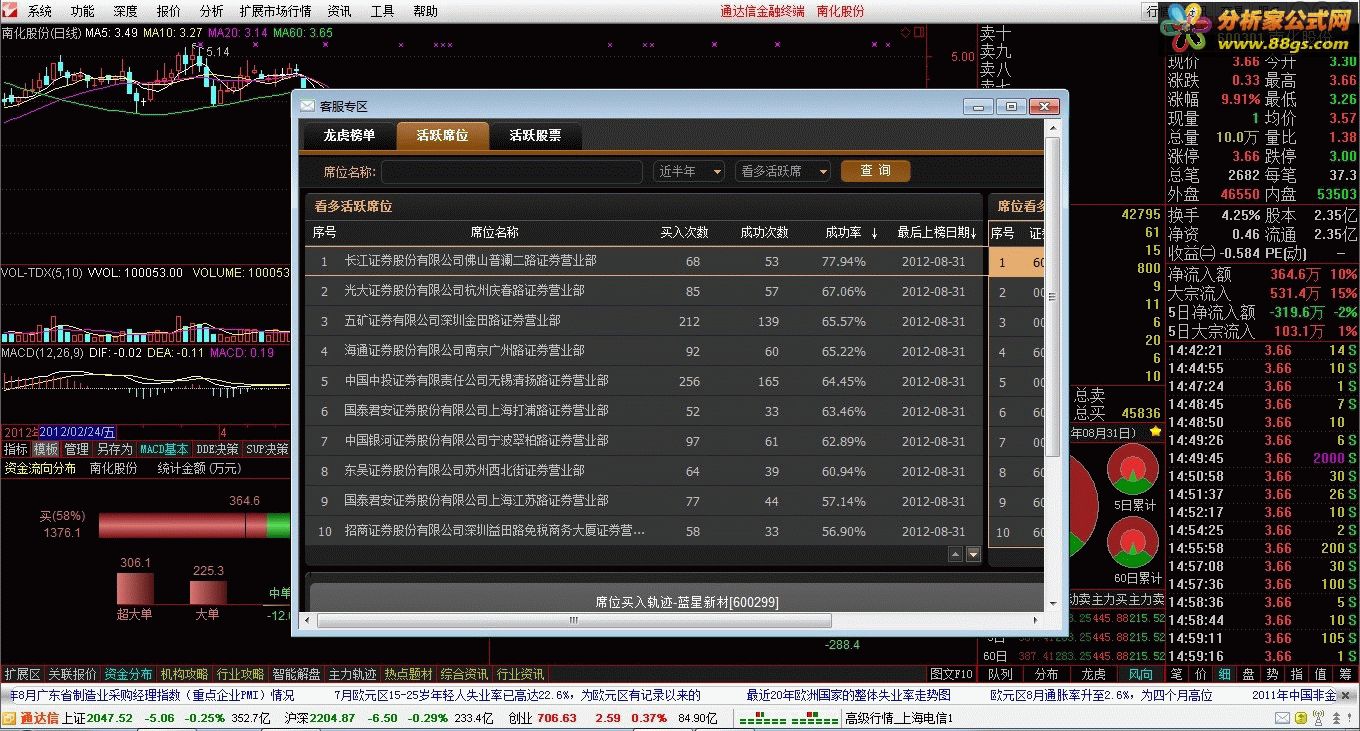Open the 帮助 menu
This screenshot has height=731, width=1360.
(425, 11)
